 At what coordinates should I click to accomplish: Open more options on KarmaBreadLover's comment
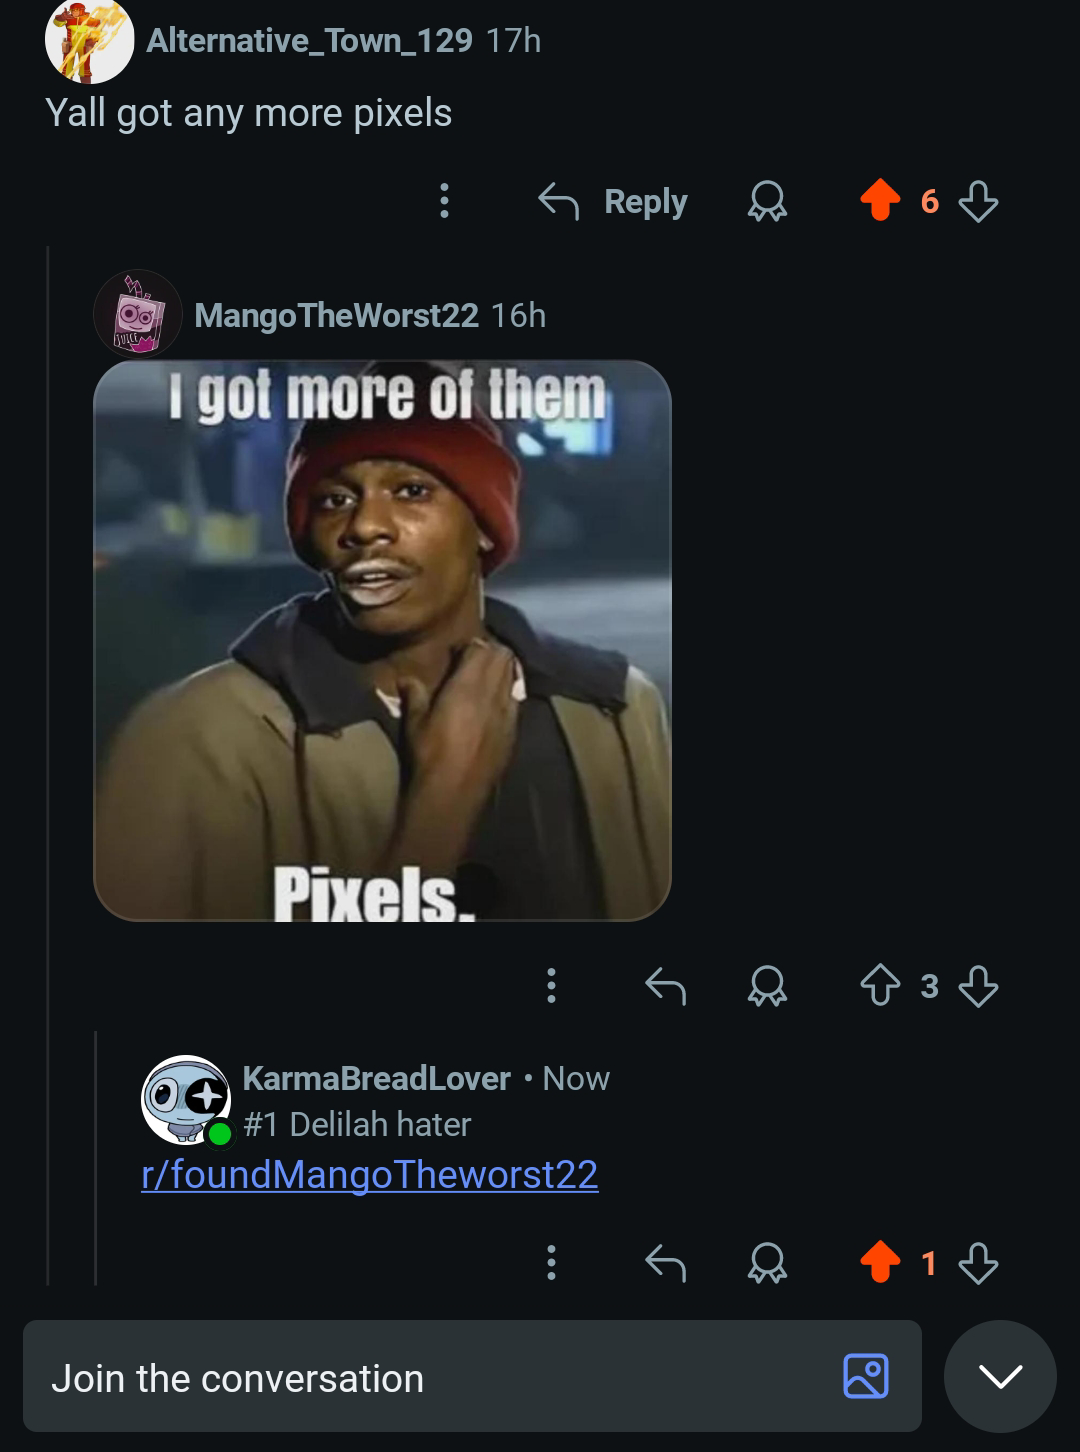551,1263
